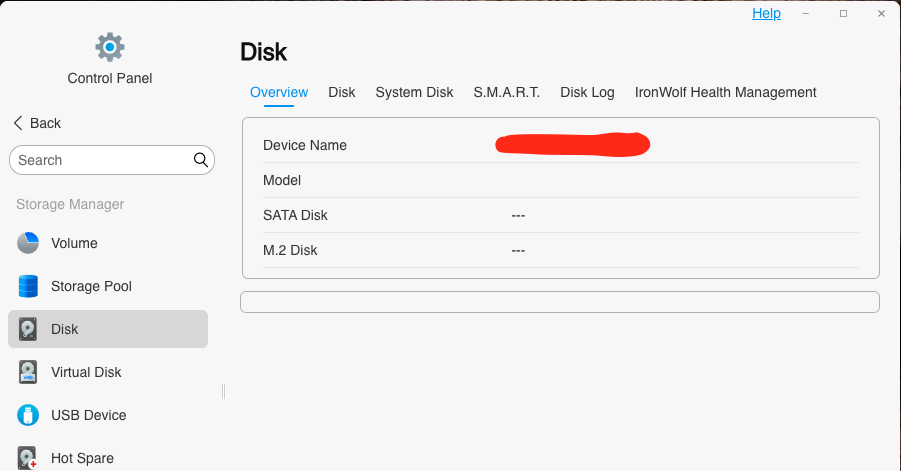Open the IronWolf Health Management tab
Image resolution: width=901 pixels, height=471 pixels.
(725, 92)
